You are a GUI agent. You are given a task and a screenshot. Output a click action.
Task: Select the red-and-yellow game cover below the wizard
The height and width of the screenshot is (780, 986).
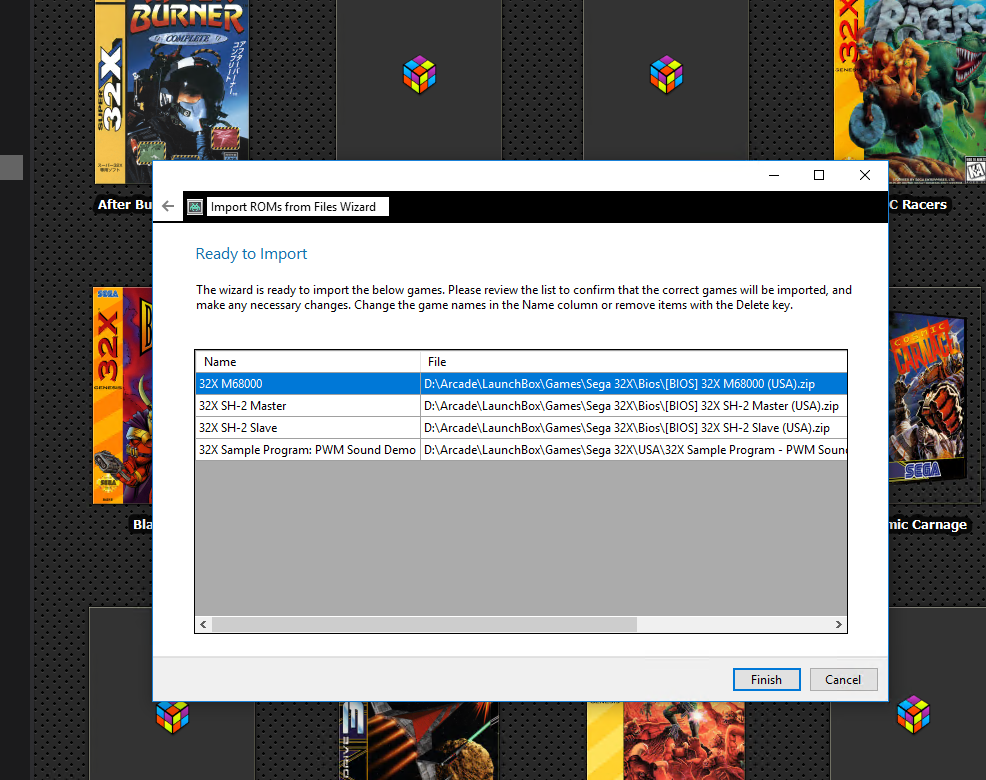(x=666, y=741)
